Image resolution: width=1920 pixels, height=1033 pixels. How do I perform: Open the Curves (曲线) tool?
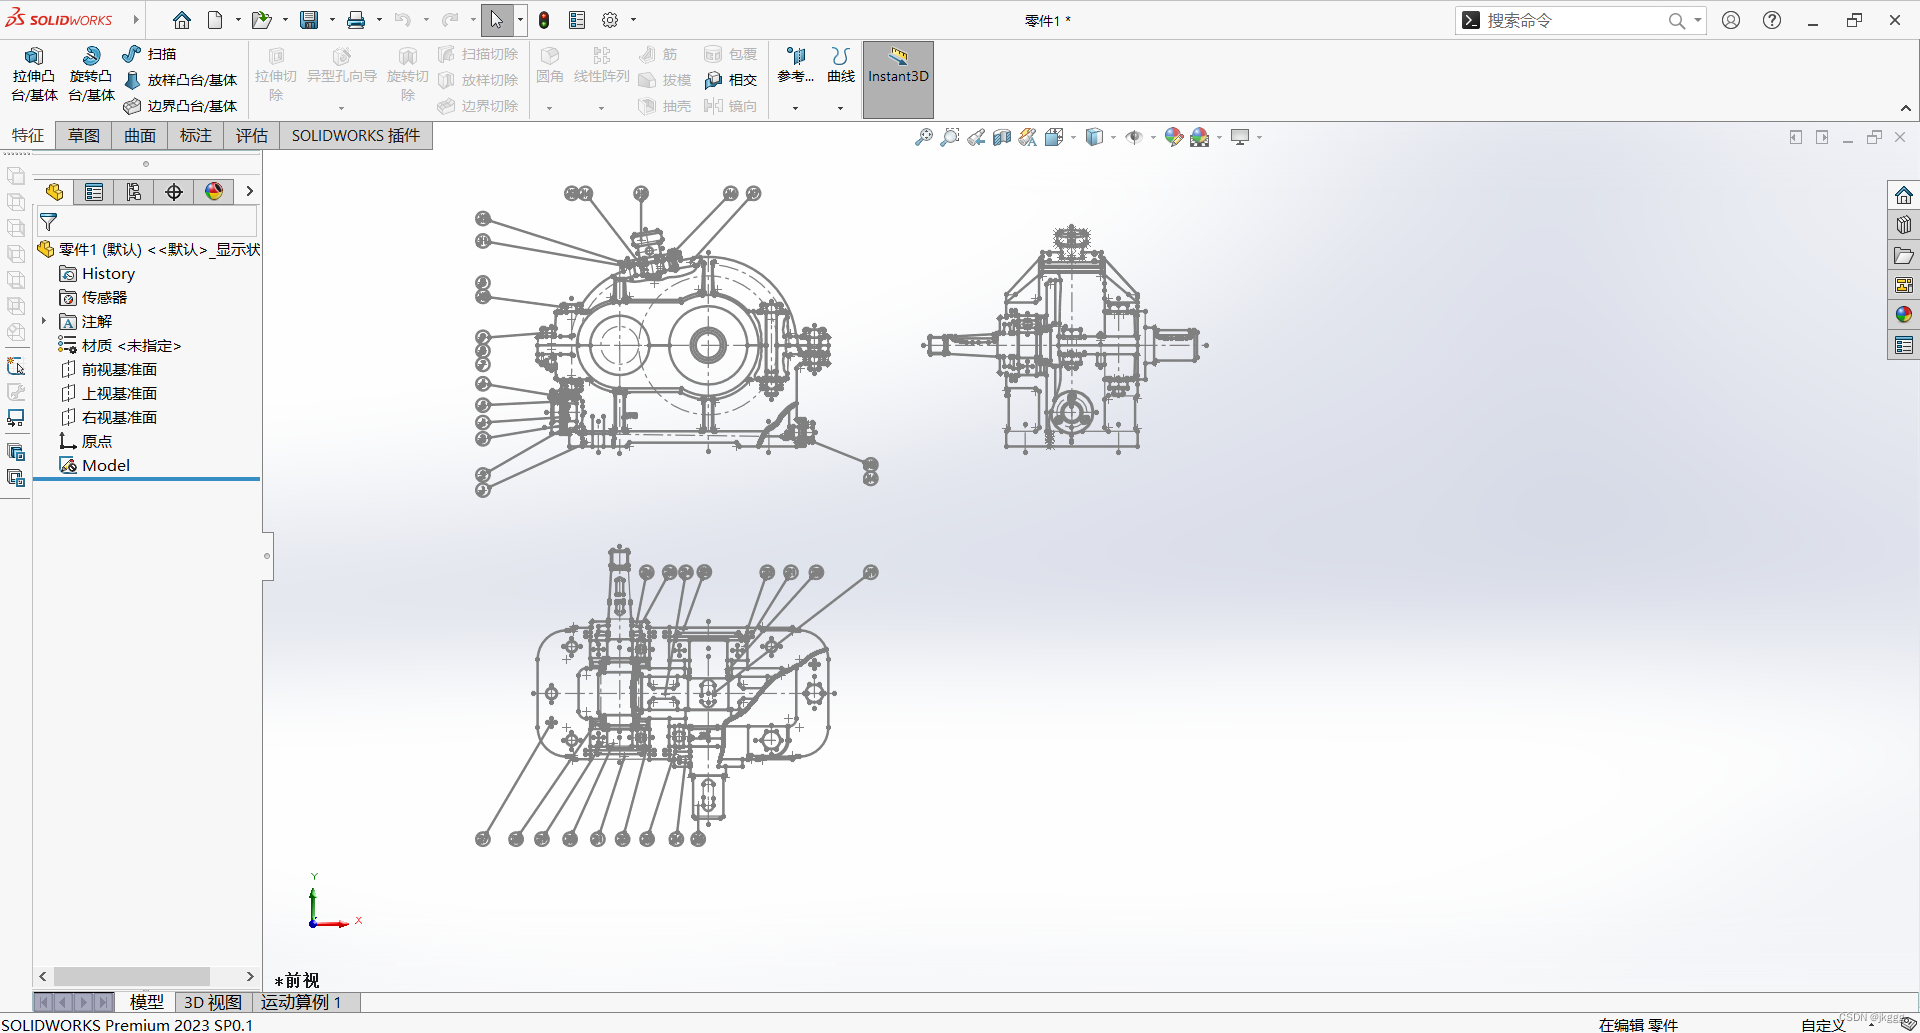[841, 65]
